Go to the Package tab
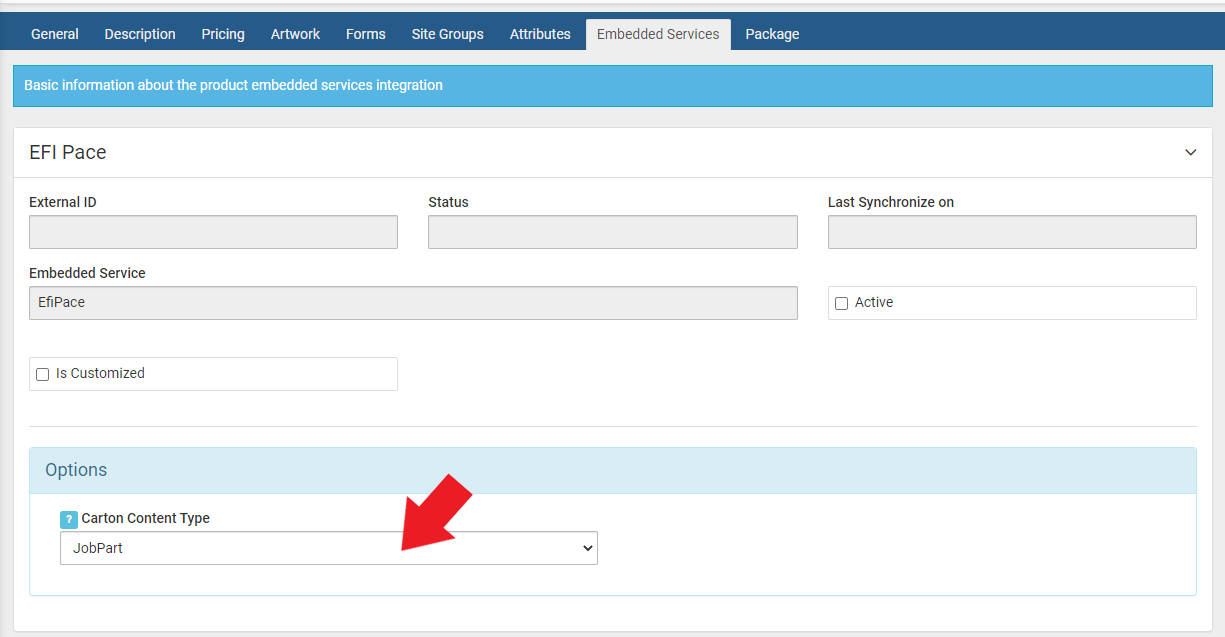Image resolution: width=1225 pixels, height=637 pixels. (772, 34)
